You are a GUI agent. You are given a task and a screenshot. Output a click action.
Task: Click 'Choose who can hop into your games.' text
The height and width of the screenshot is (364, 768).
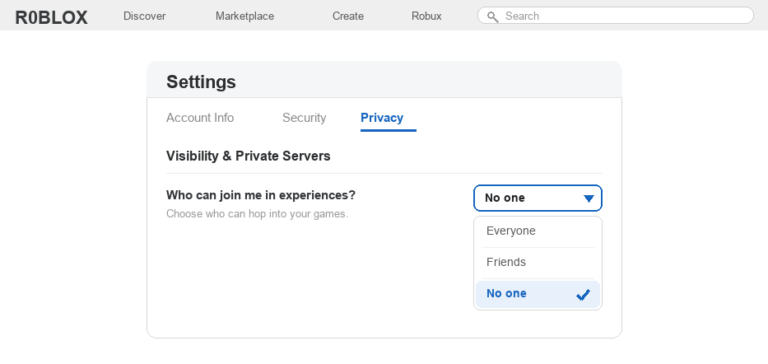coord(257,214)
